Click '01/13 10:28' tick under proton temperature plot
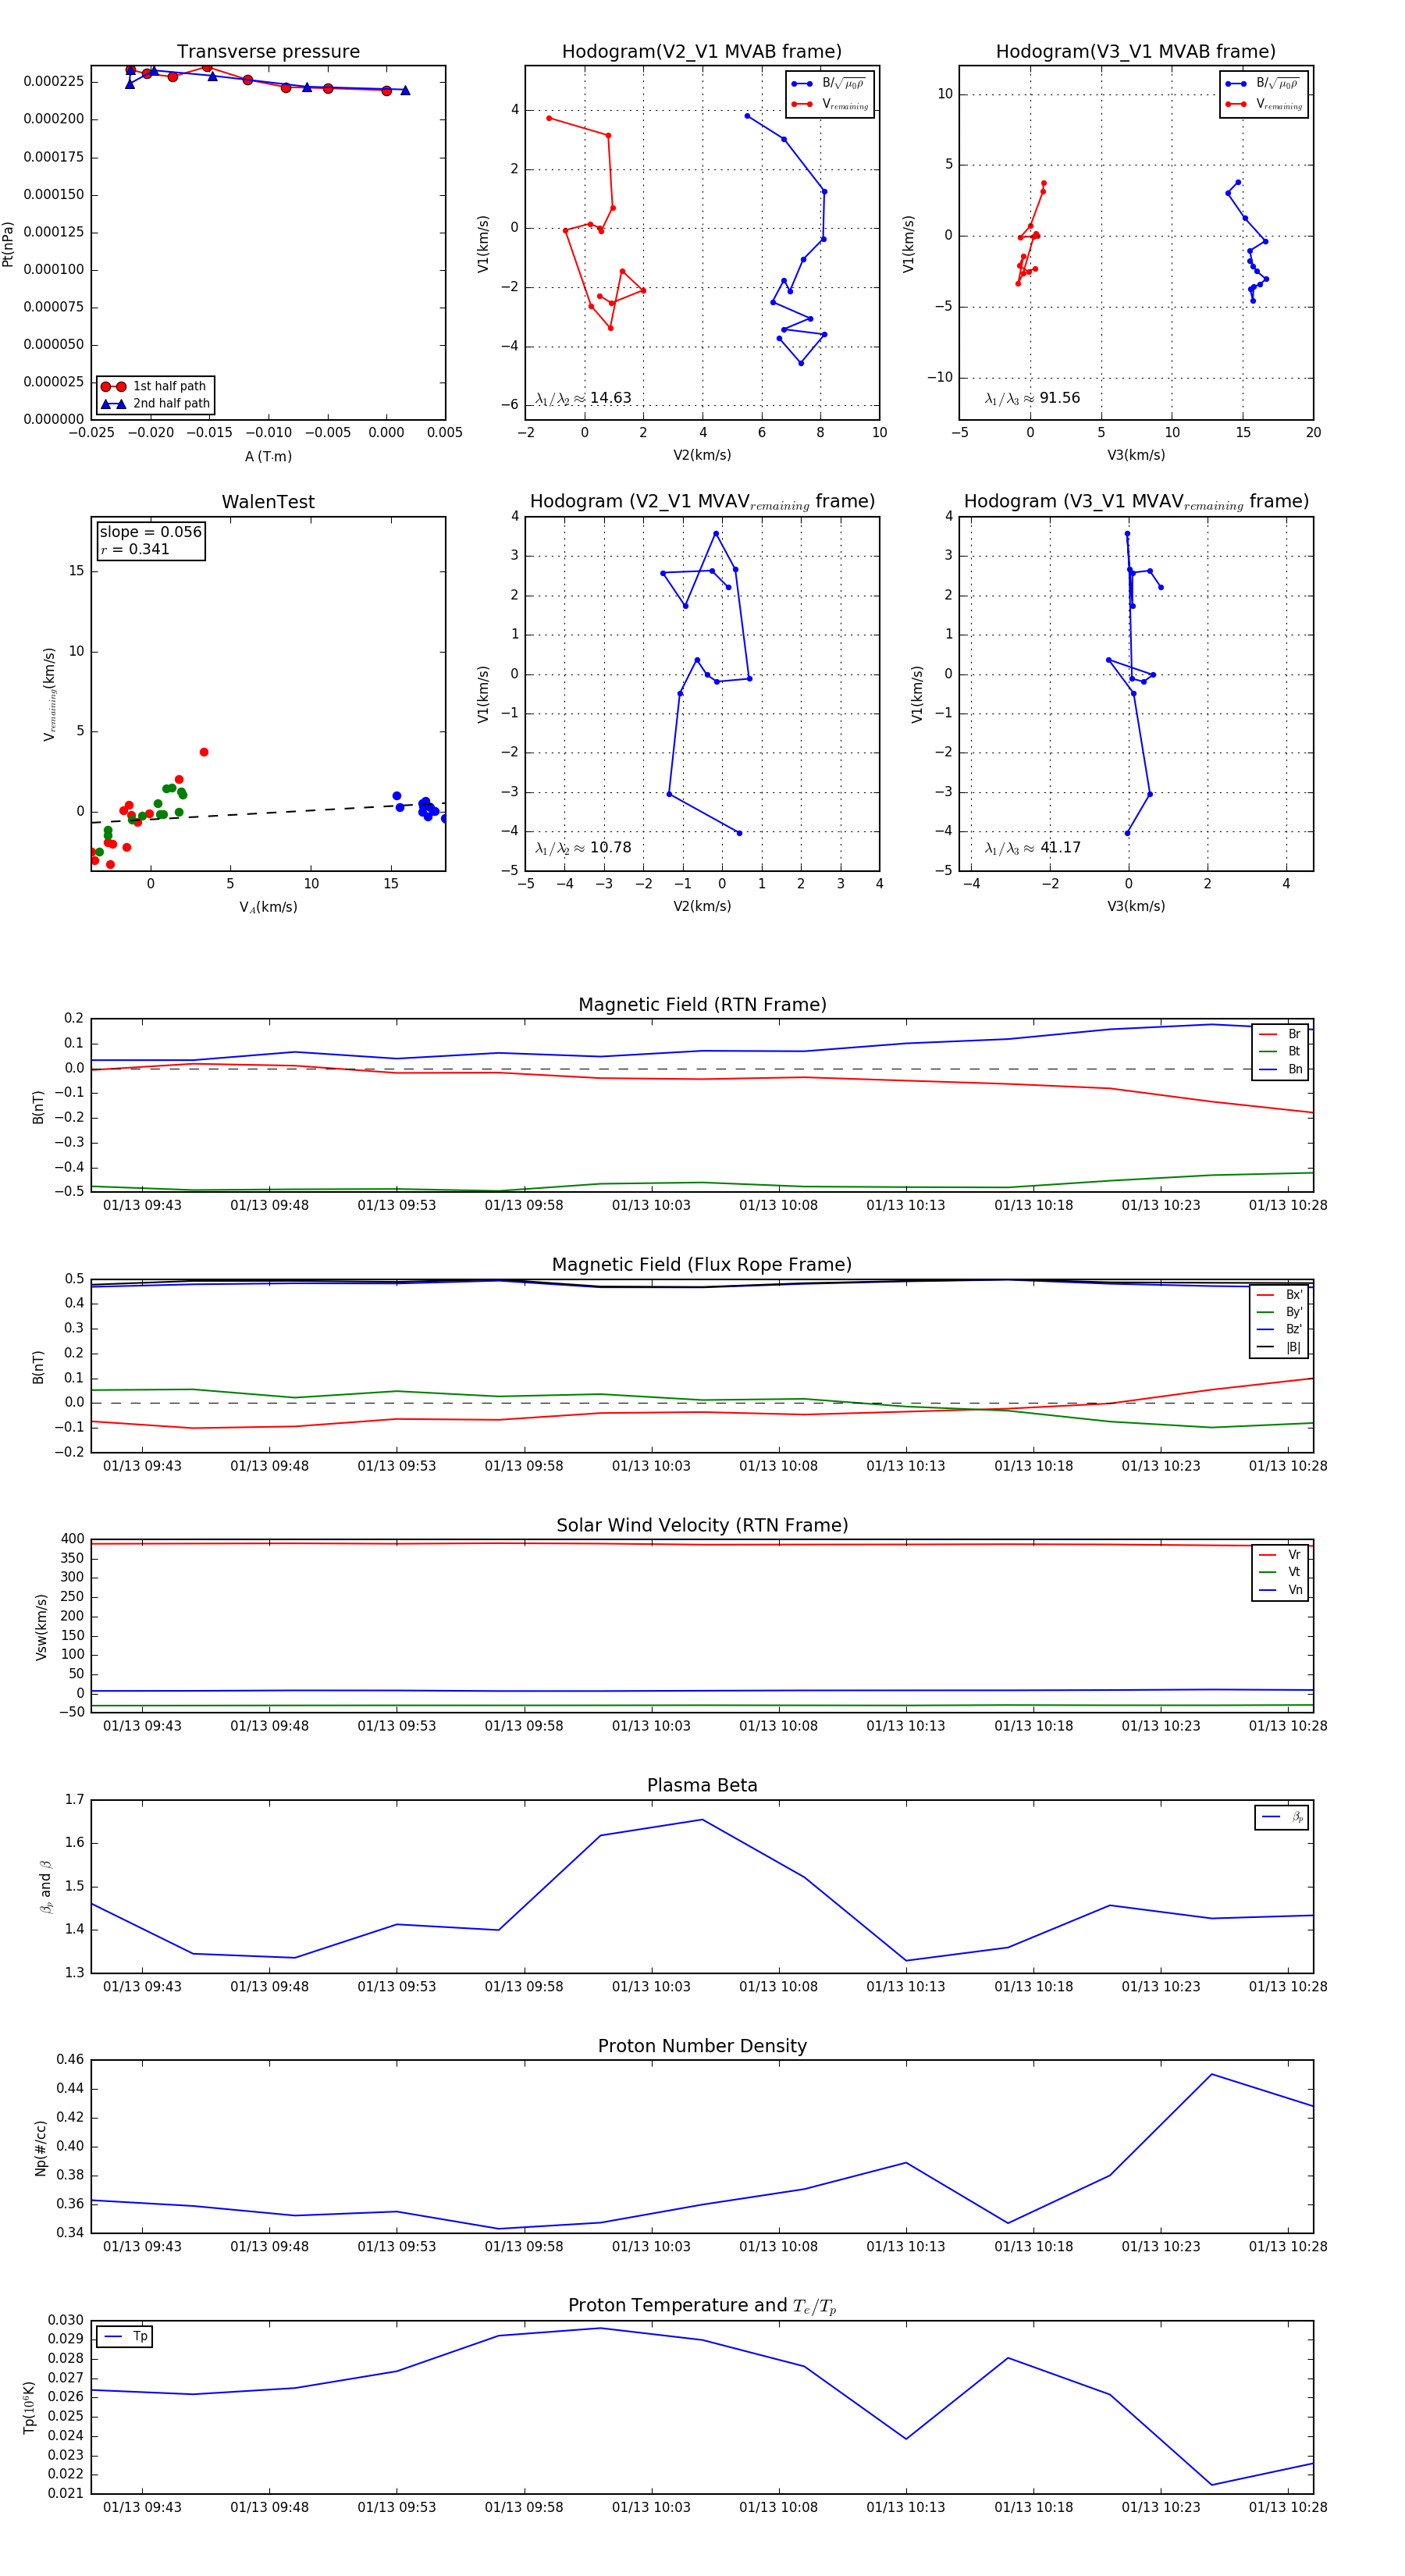This screenshot has width=1405, height=2576. coord(1288,2507)
